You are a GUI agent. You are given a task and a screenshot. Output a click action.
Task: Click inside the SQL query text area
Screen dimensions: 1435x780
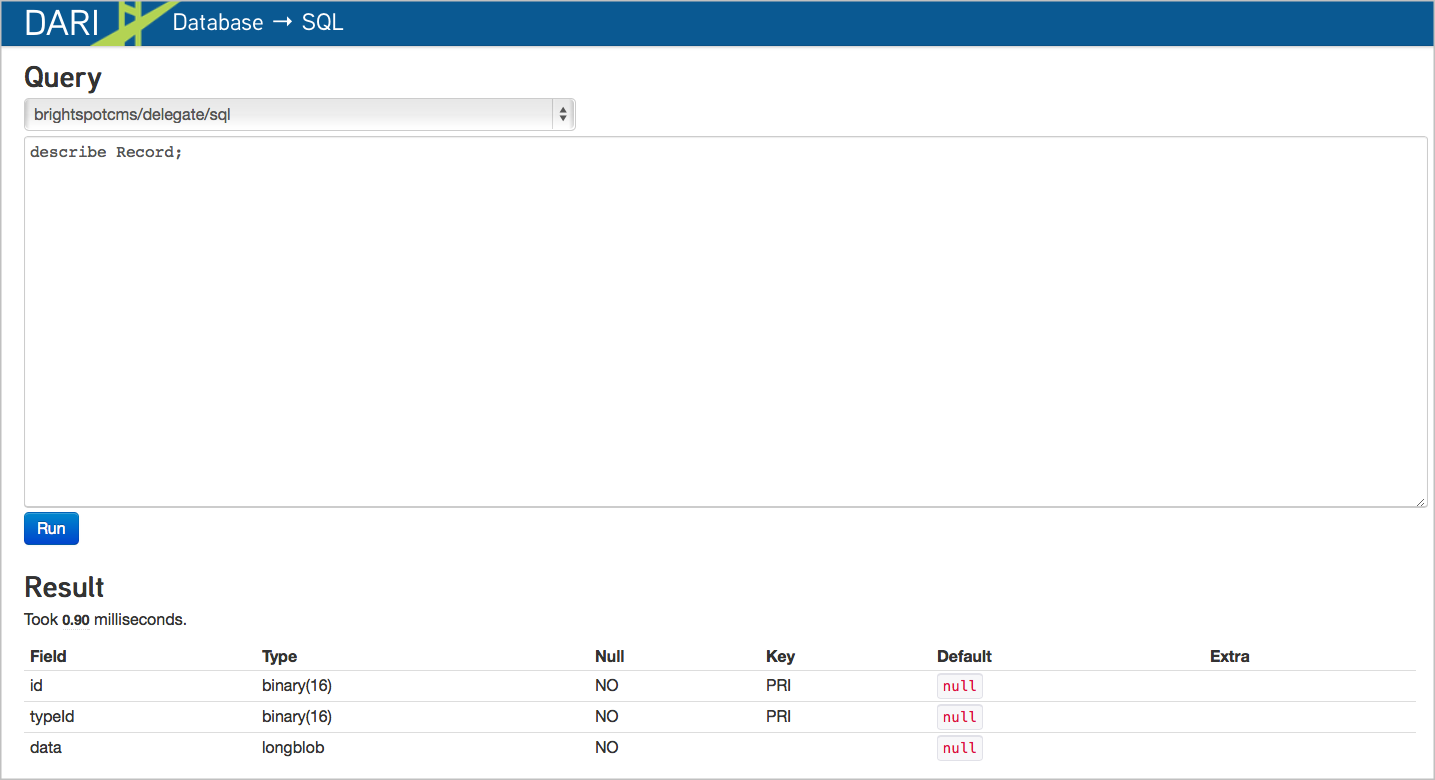coord(725,322)
